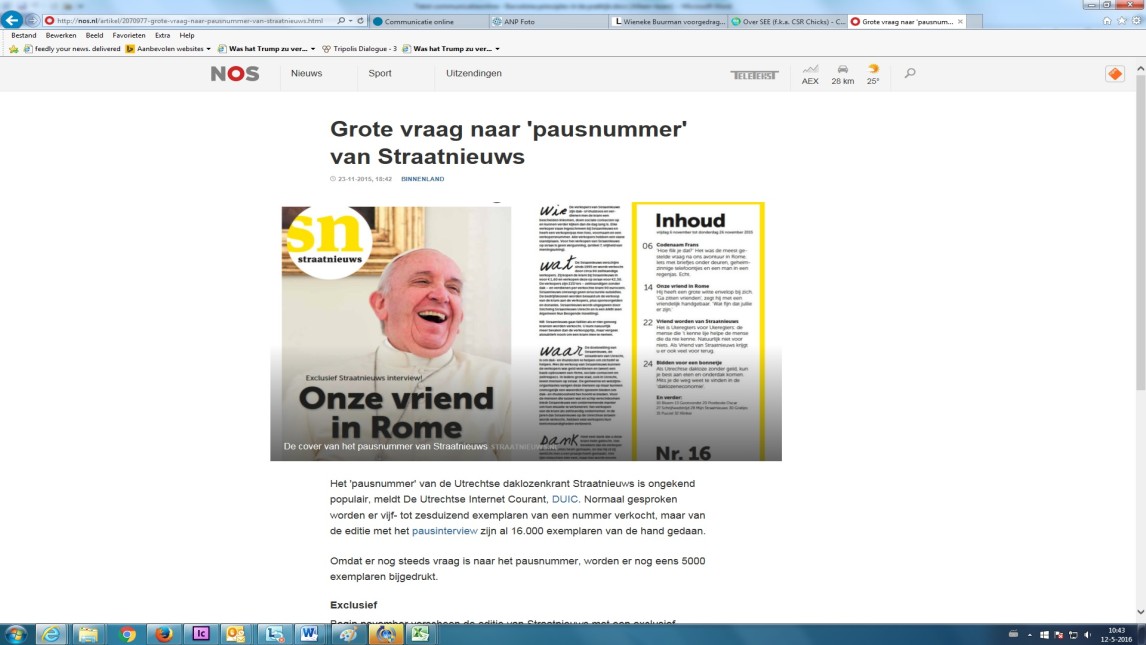Open the favorites star in the browser toolbar

1121,21
